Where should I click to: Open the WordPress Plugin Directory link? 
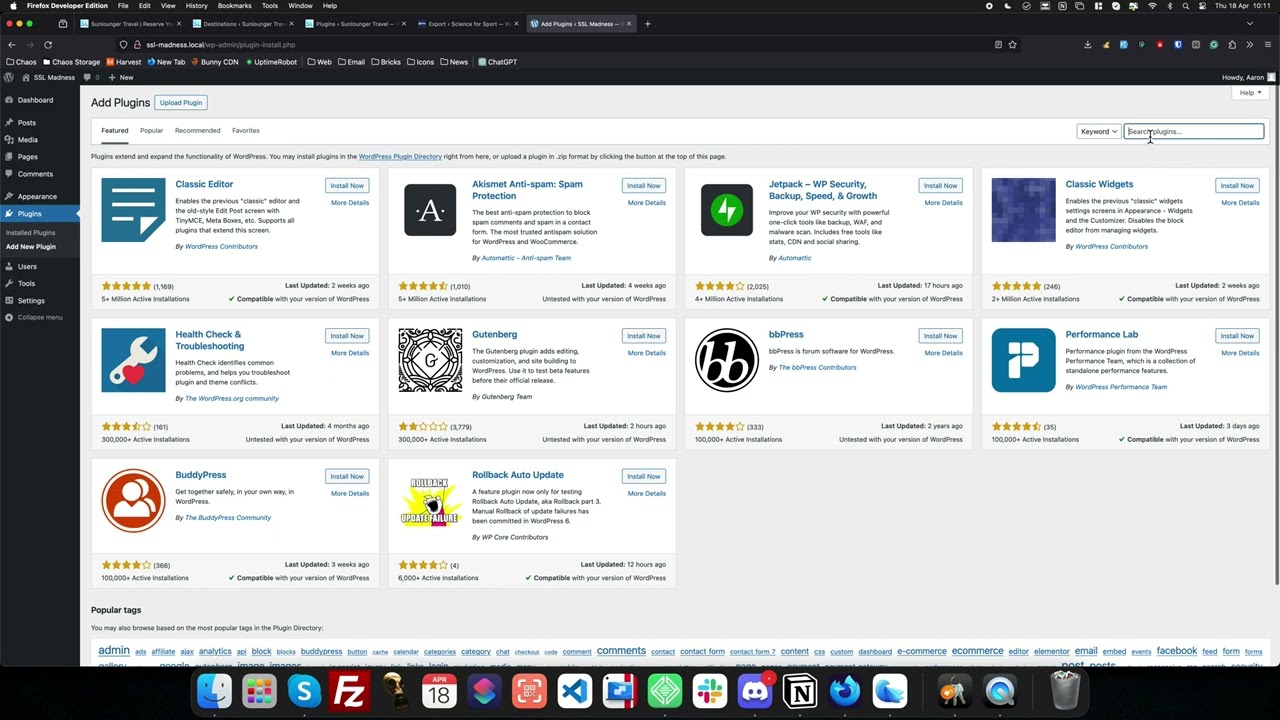(400, 156)
